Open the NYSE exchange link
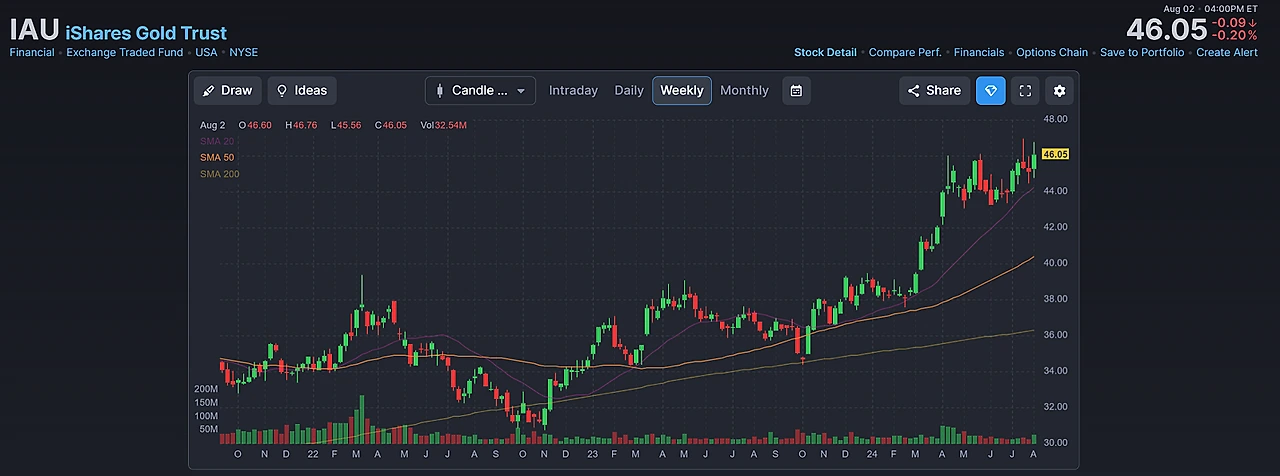Screen dimensions: 1280x476 click(244, 52)
